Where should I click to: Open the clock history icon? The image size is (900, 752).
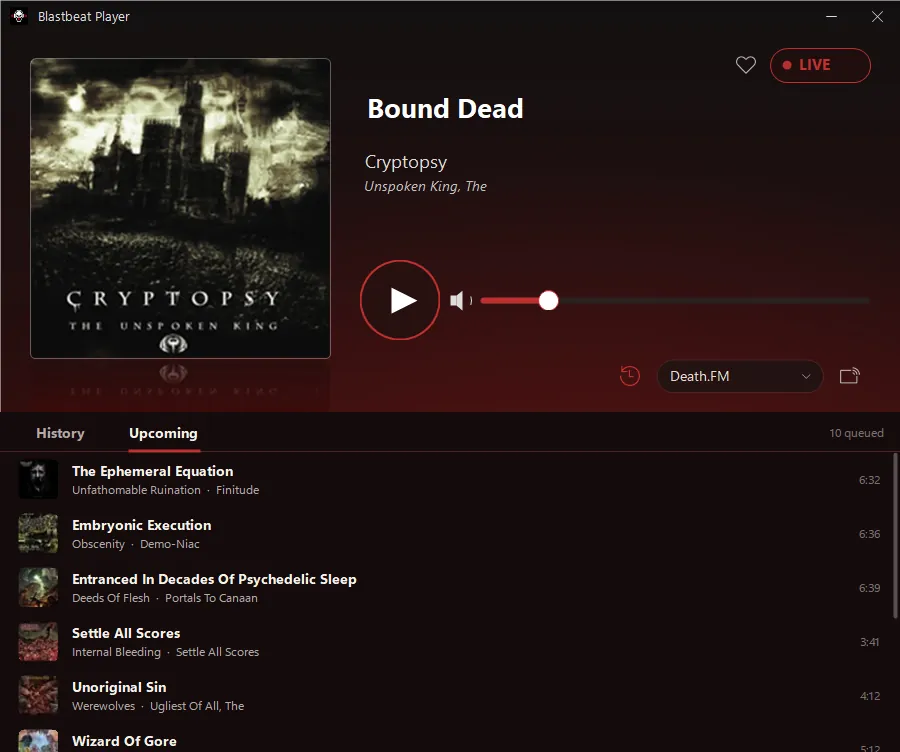(630, 376)
